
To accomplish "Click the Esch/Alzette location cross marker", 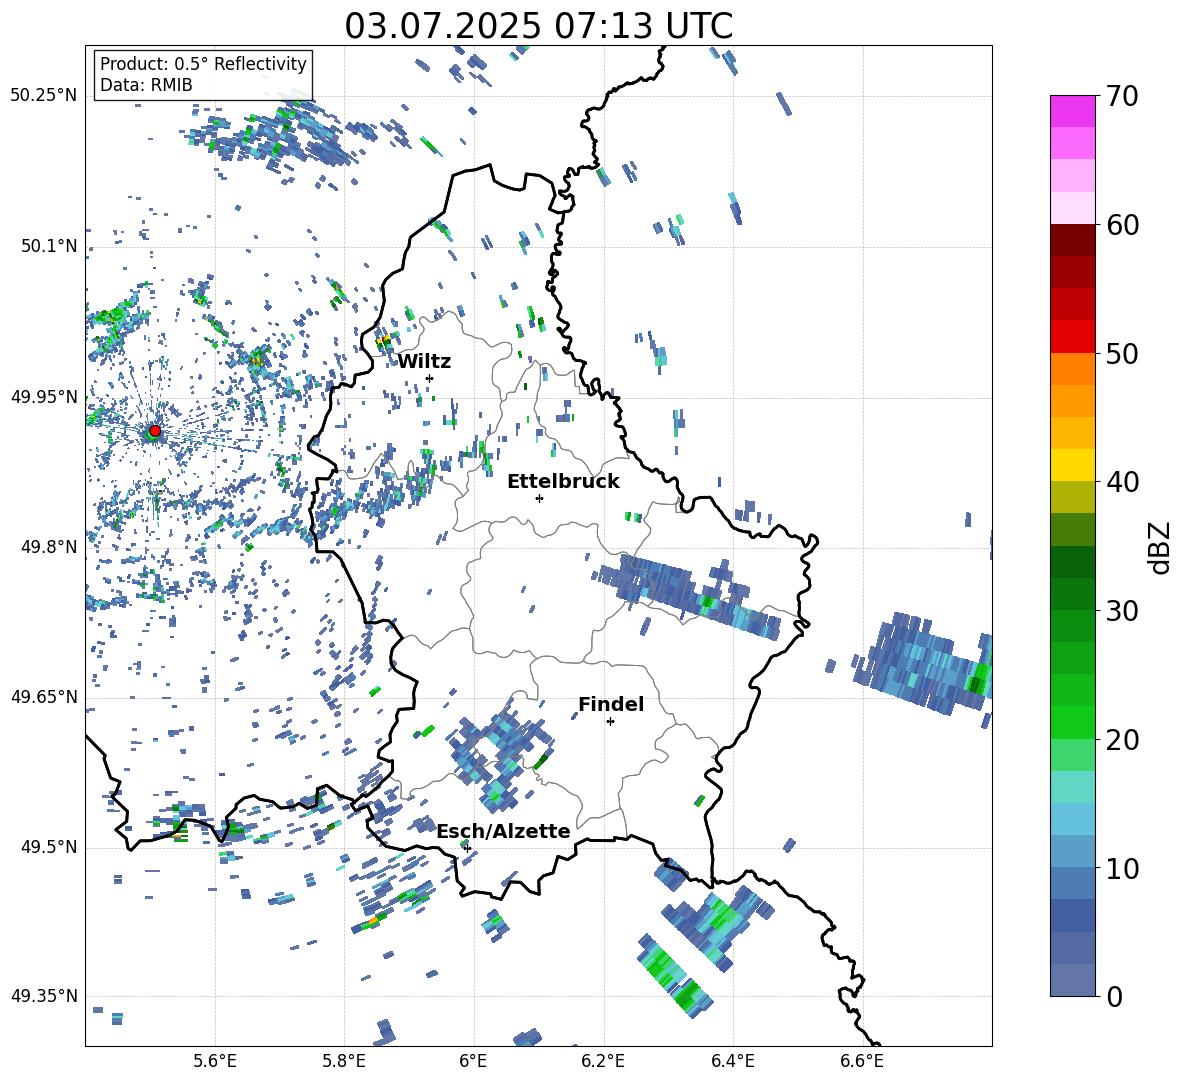I will pos(467,848).
